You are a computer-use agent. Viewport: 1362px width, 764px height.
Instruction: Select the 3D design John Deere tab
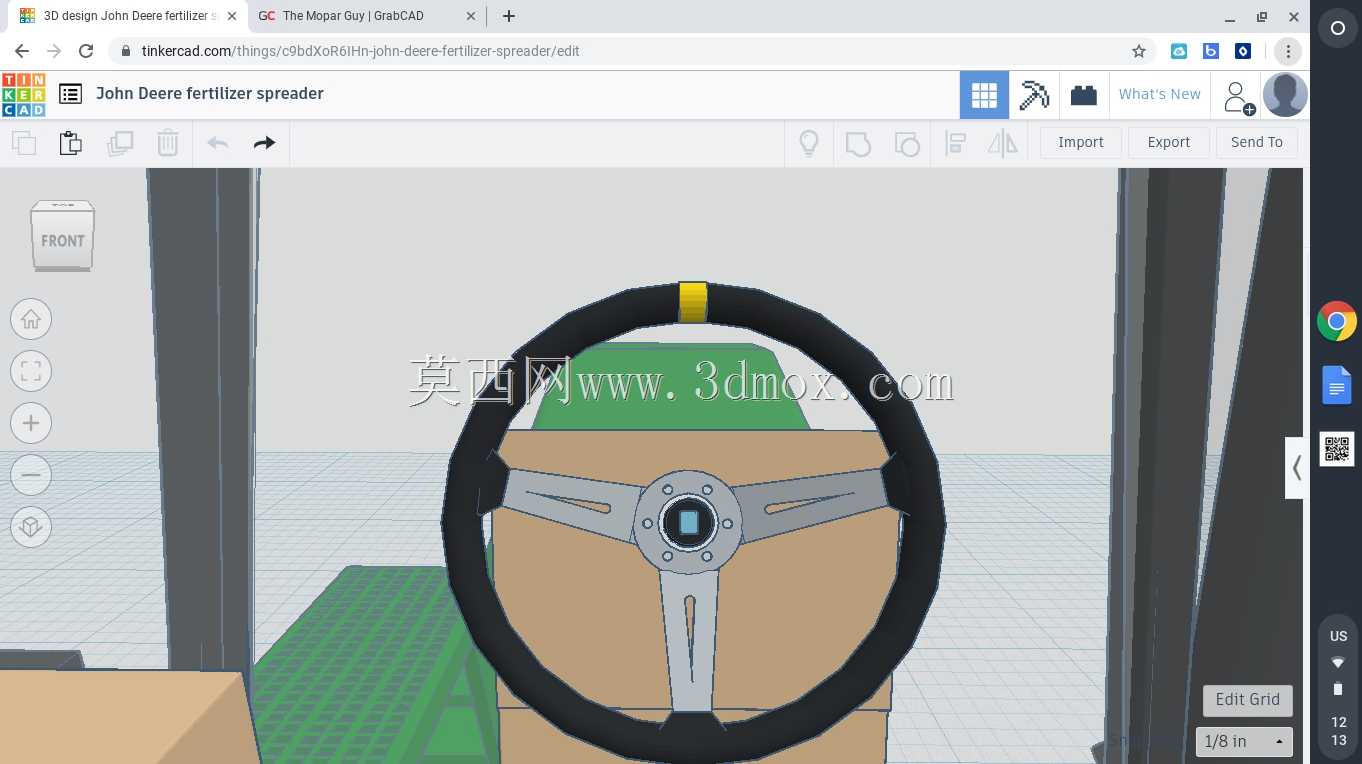(127, 16)
